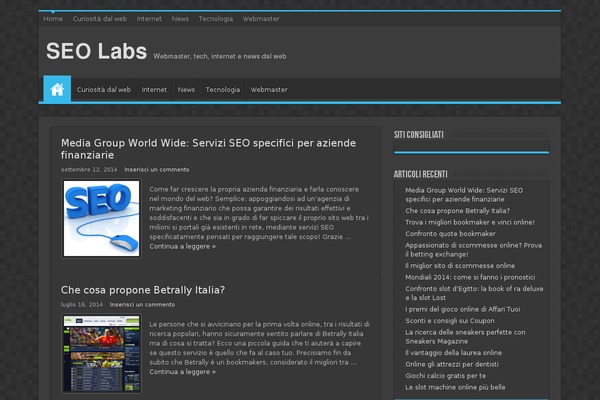Click the SEO Labs site title
This screenshot has height=400, width=600.
(x=96, y=51)
